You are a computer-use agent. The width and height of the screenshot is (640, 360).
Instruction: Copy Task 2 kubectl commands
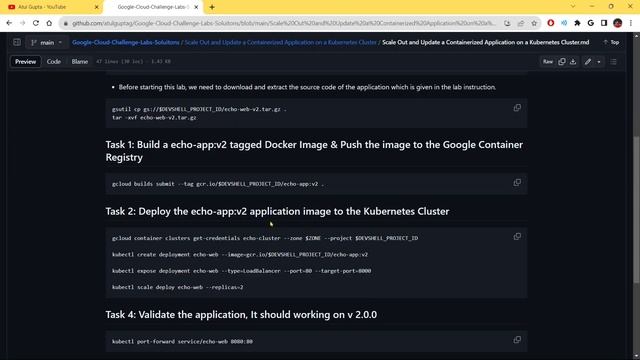tap(517, 236)
